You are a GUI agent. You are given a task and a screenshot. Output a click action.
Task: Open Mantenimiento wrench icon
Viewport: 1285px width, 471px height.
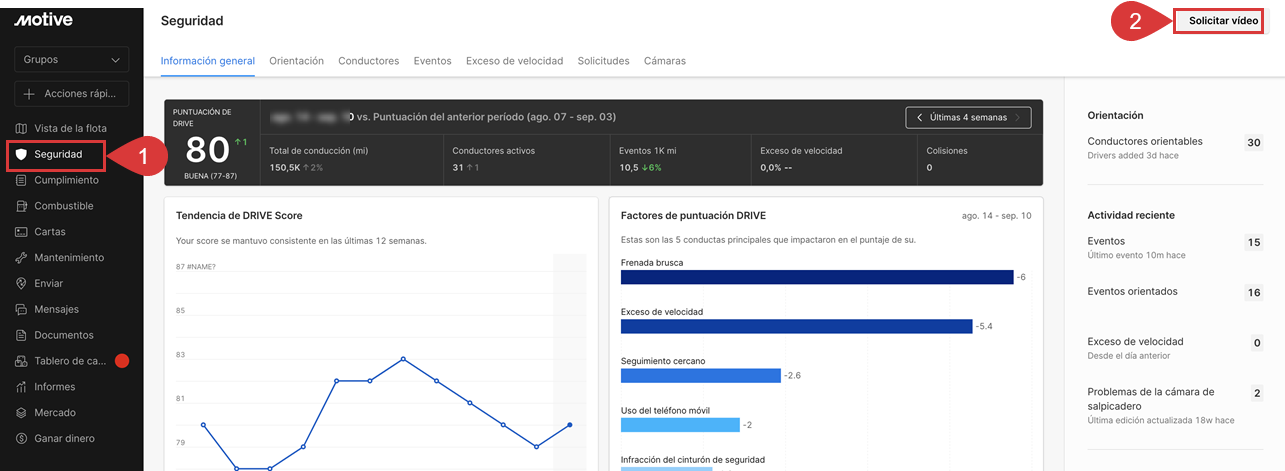tap(21, 258)
